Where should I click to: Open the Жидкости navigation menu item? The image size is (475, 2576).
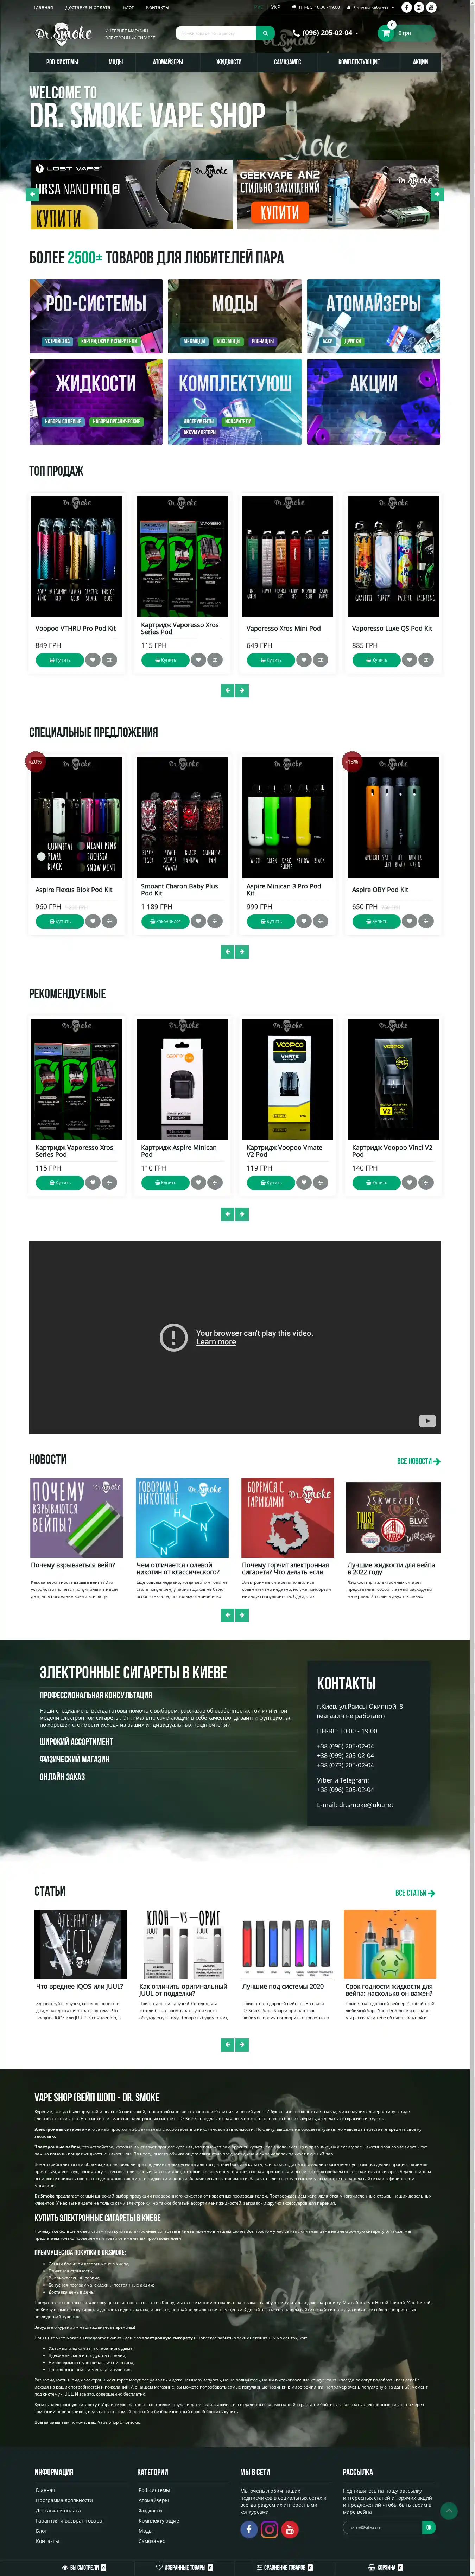point(229,62)
